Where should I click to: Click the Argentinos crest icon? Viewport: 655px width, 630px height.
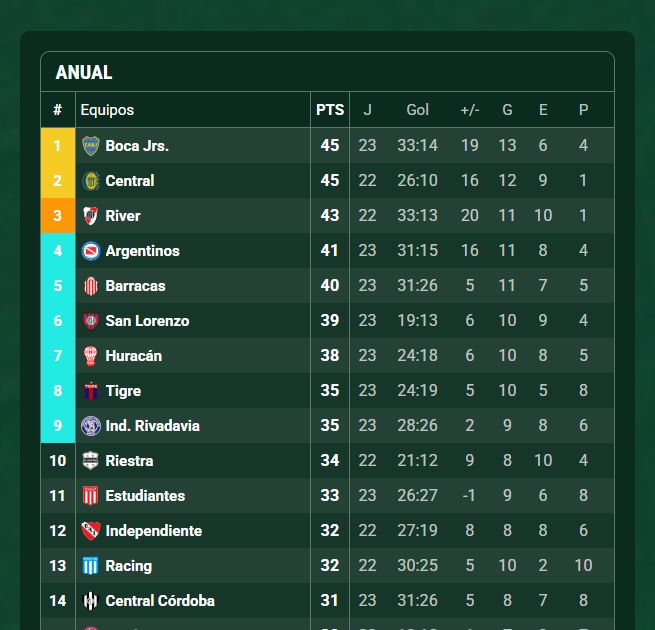pos(91,251)
